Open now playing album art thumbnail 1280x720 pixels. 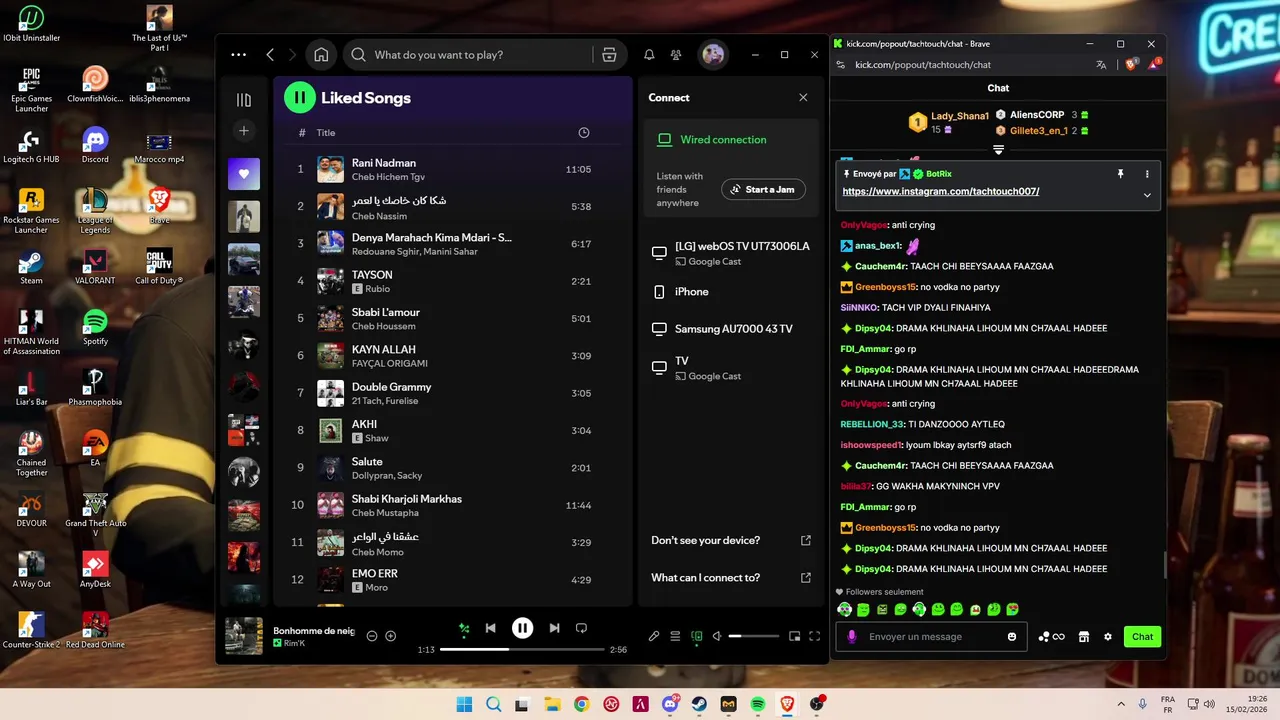click(244, 636)
